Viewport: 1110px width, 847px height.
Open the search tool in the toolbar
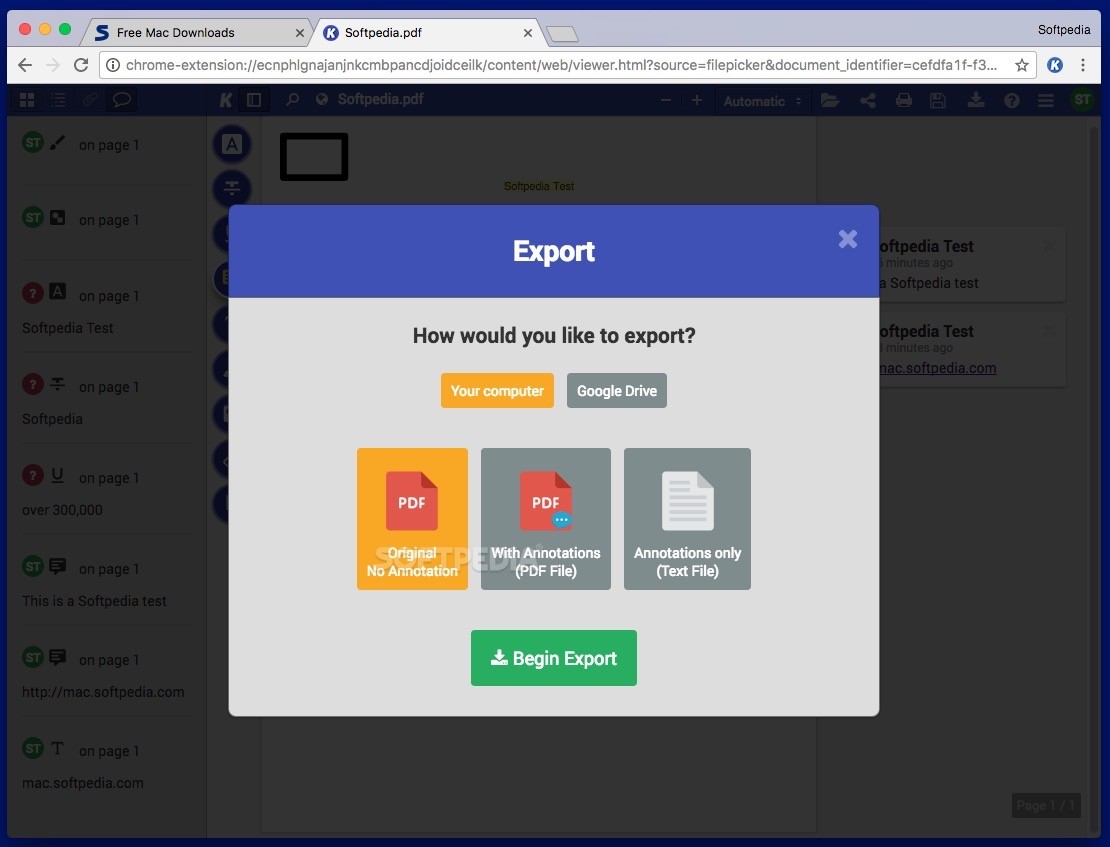(292, 100)
